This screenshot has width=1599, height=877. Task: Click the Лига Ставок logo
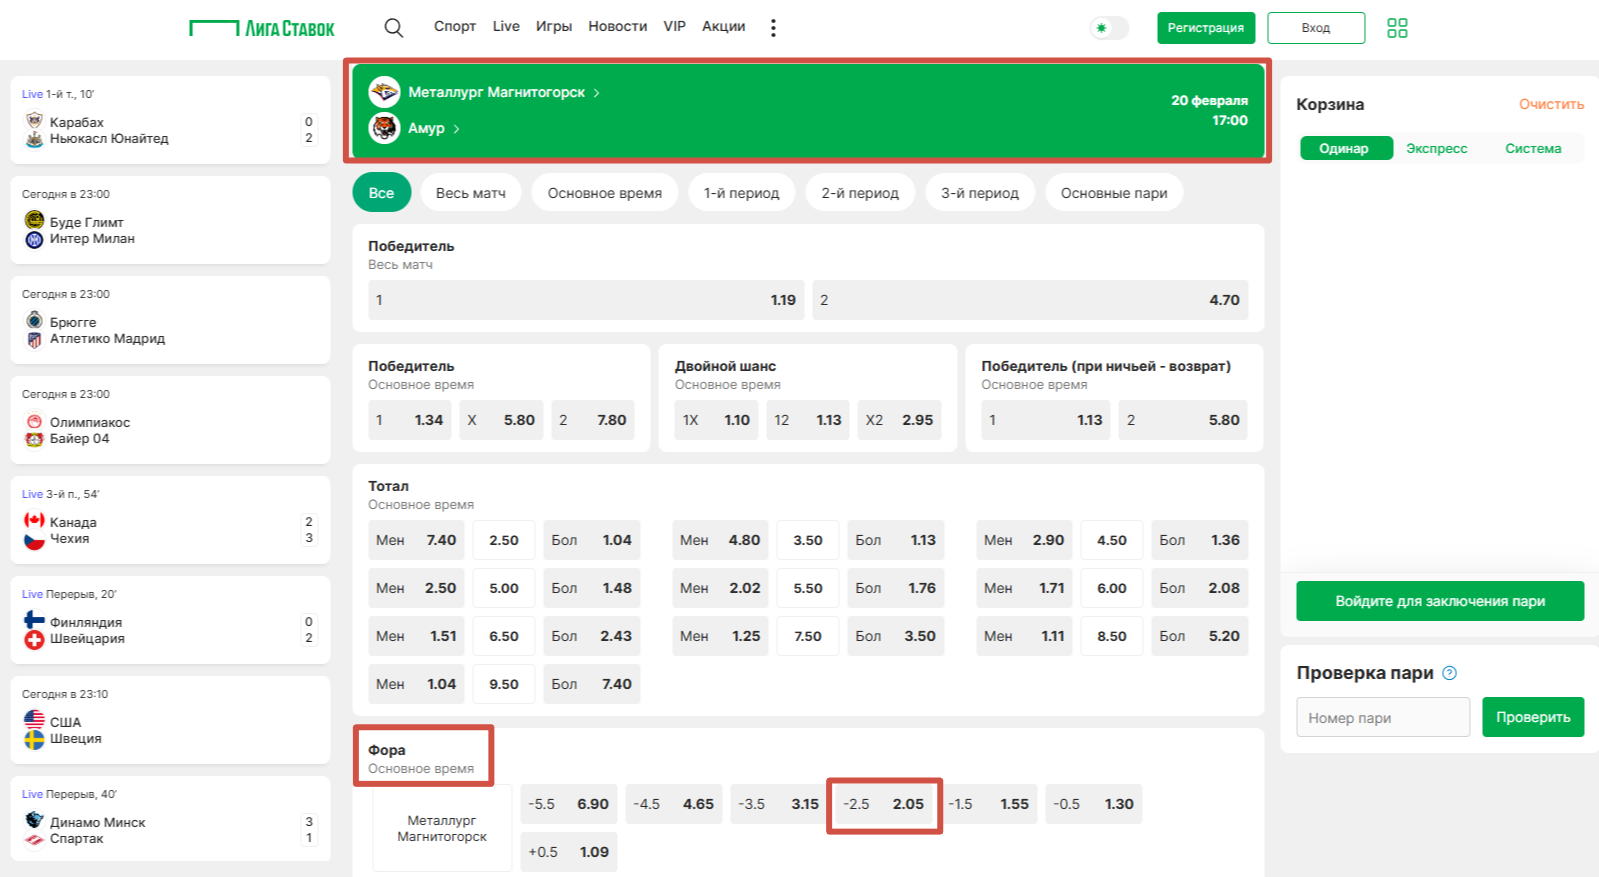(262, 28)
